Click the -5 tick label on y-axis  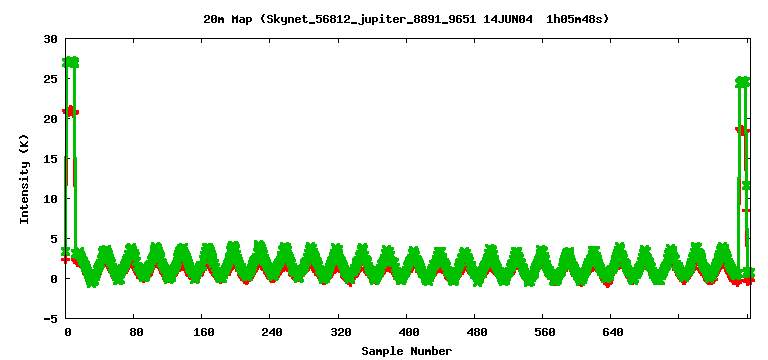(x=50, y=318)
